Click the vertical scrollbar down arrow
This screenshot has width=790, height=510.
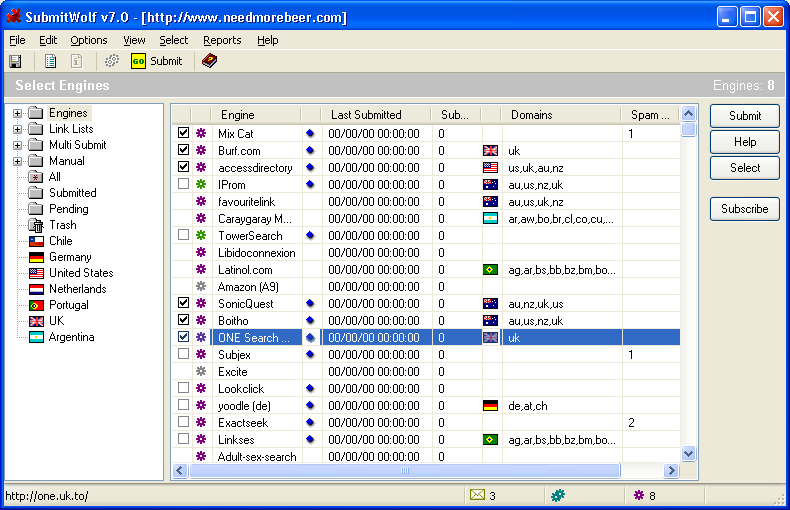click(x=688, y=454)
